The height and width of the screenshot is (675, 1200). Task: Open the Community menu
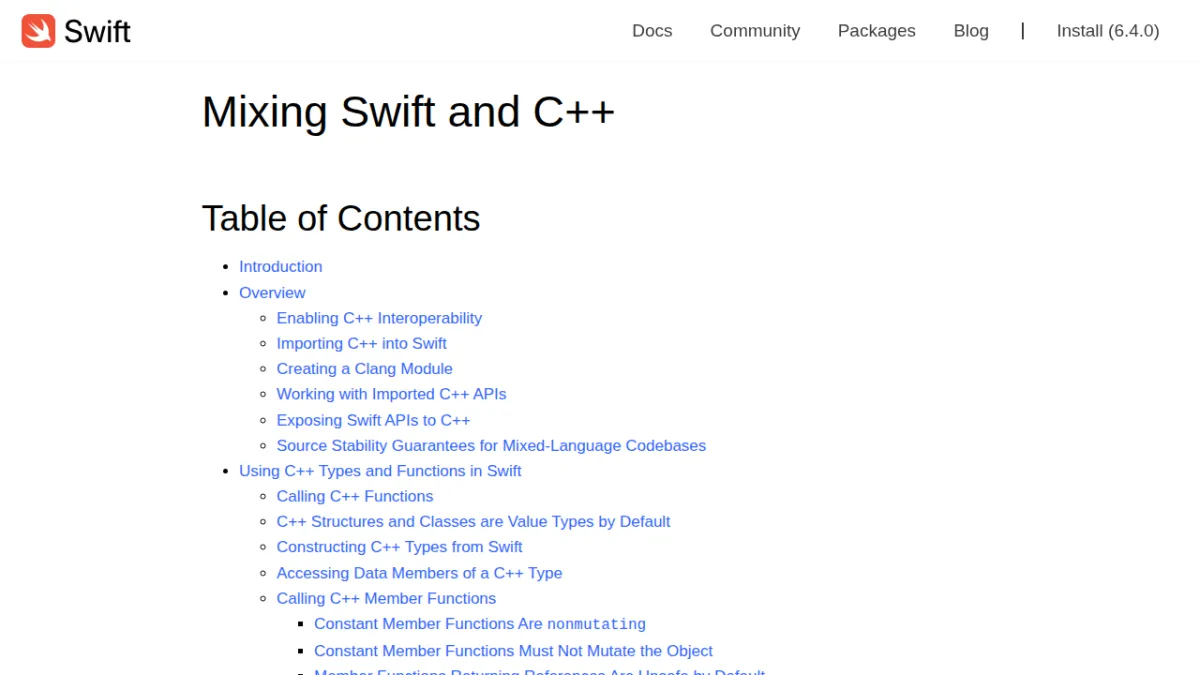[x=755, y=31]
